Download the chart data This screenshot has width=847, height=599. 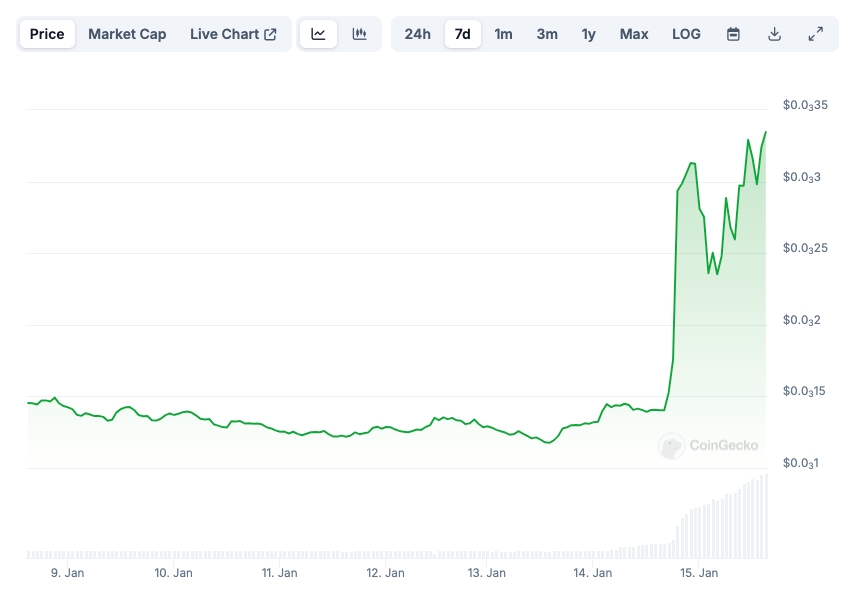(x=774, y=34)
